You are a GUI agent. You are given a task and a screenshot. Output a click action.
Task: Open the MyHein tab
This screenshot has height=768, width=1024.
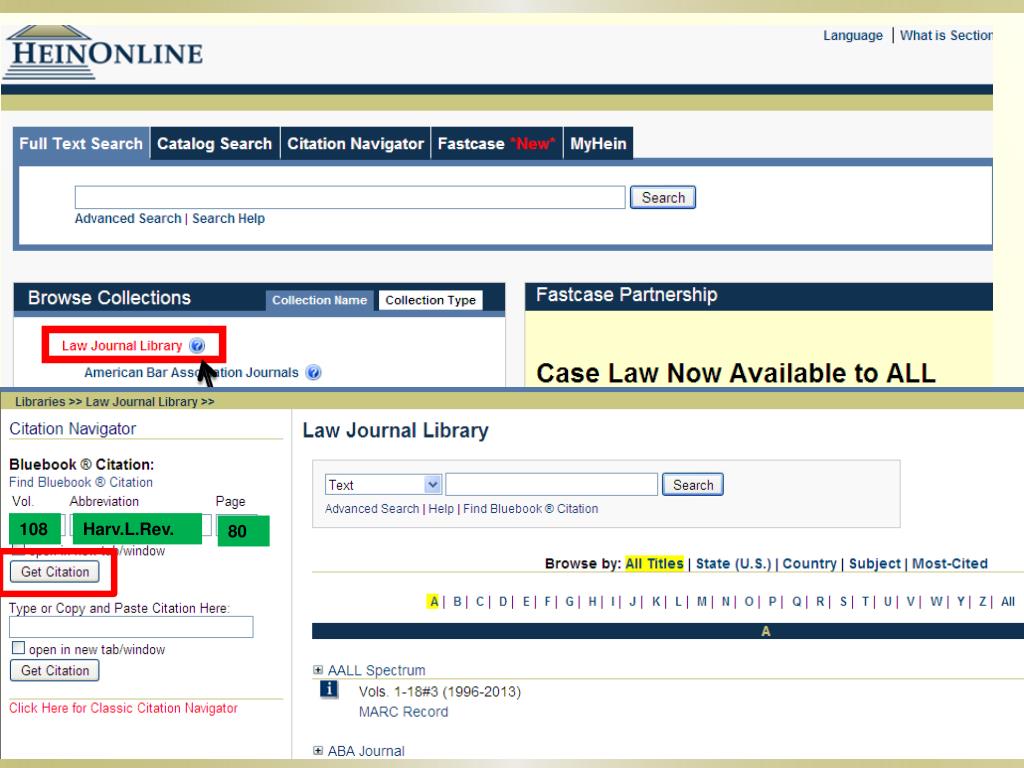coord(598,144)
